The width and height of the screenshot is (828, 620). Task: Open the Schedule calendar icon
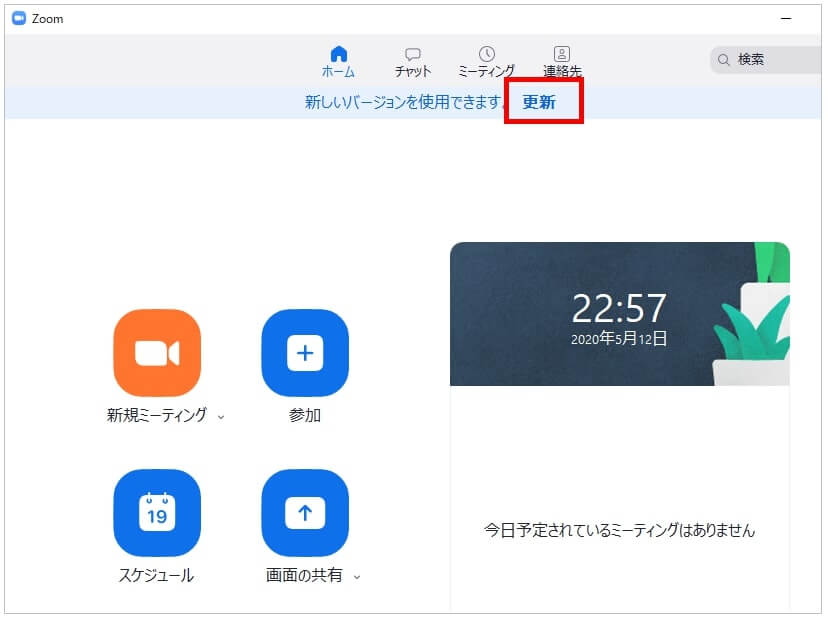point(157,513)
